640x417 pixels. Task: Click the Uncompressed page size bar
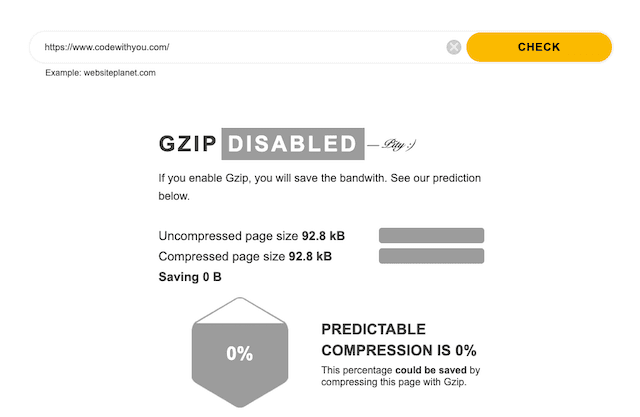coord(431,235)
